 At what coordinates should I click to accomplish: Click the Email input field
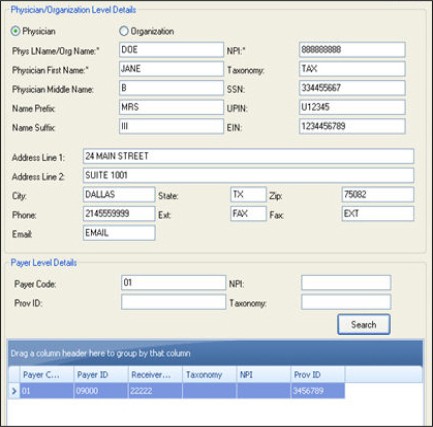(119, 233)
